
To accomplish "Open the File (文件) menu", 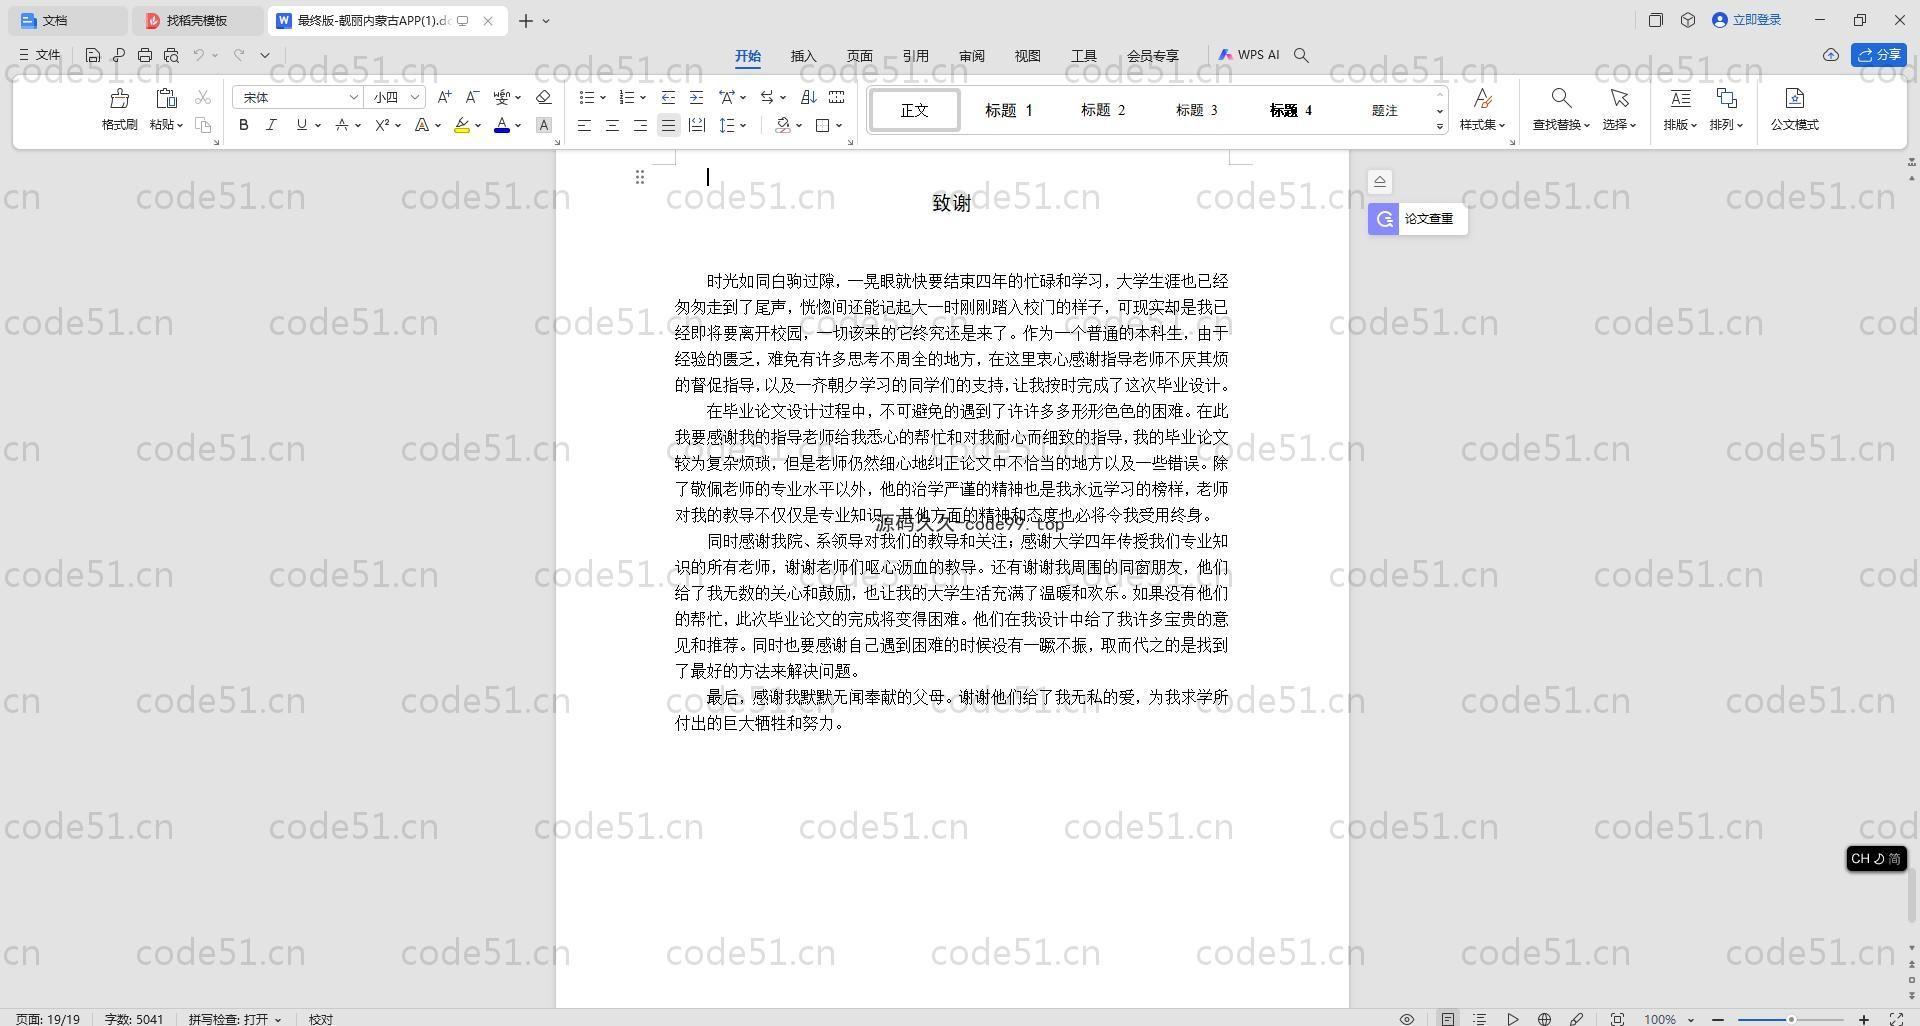I will (x=40, y=55).
